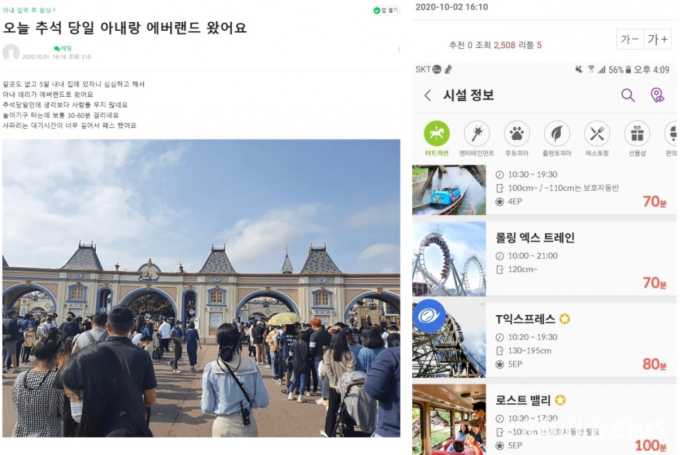Open the Everland entrance crowd photo
This screenshot has width=680, height=455.
[201, 288]
